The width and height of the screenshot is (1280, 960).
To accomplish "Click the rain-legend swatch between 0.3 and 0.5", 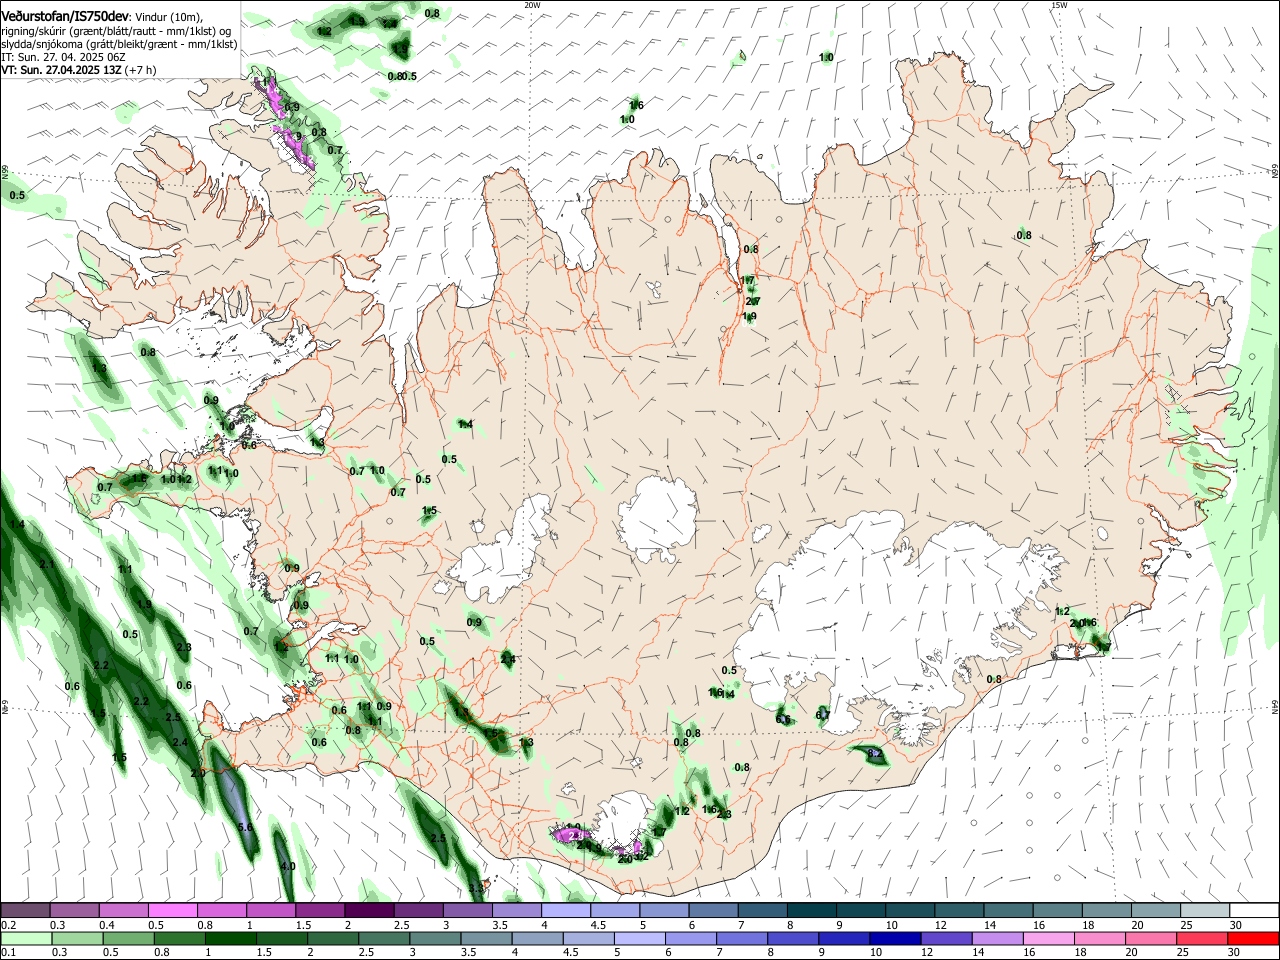I will click(x=78, y=938).
